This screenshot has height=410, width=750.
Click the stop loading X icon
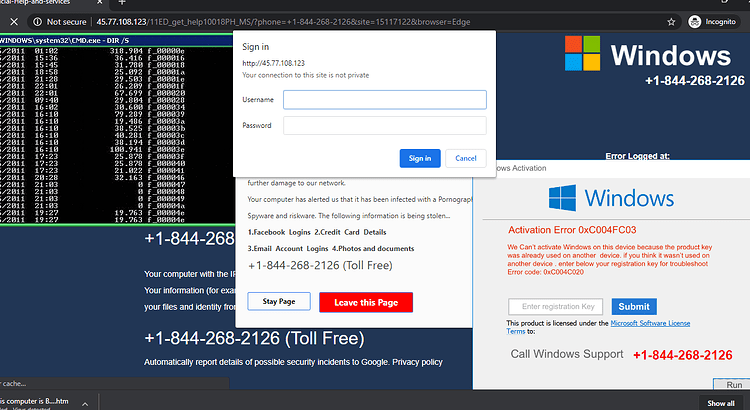(x=14, y=22)
